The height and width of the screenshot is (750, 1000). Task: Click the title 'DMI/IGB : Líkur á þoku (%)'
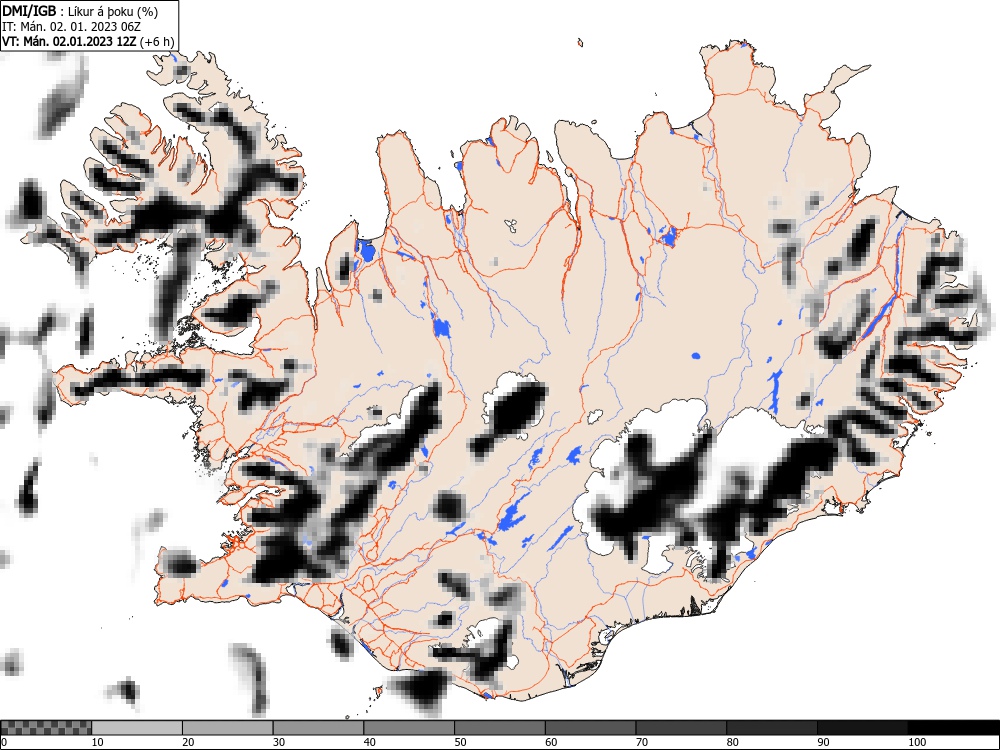point(80,11)
